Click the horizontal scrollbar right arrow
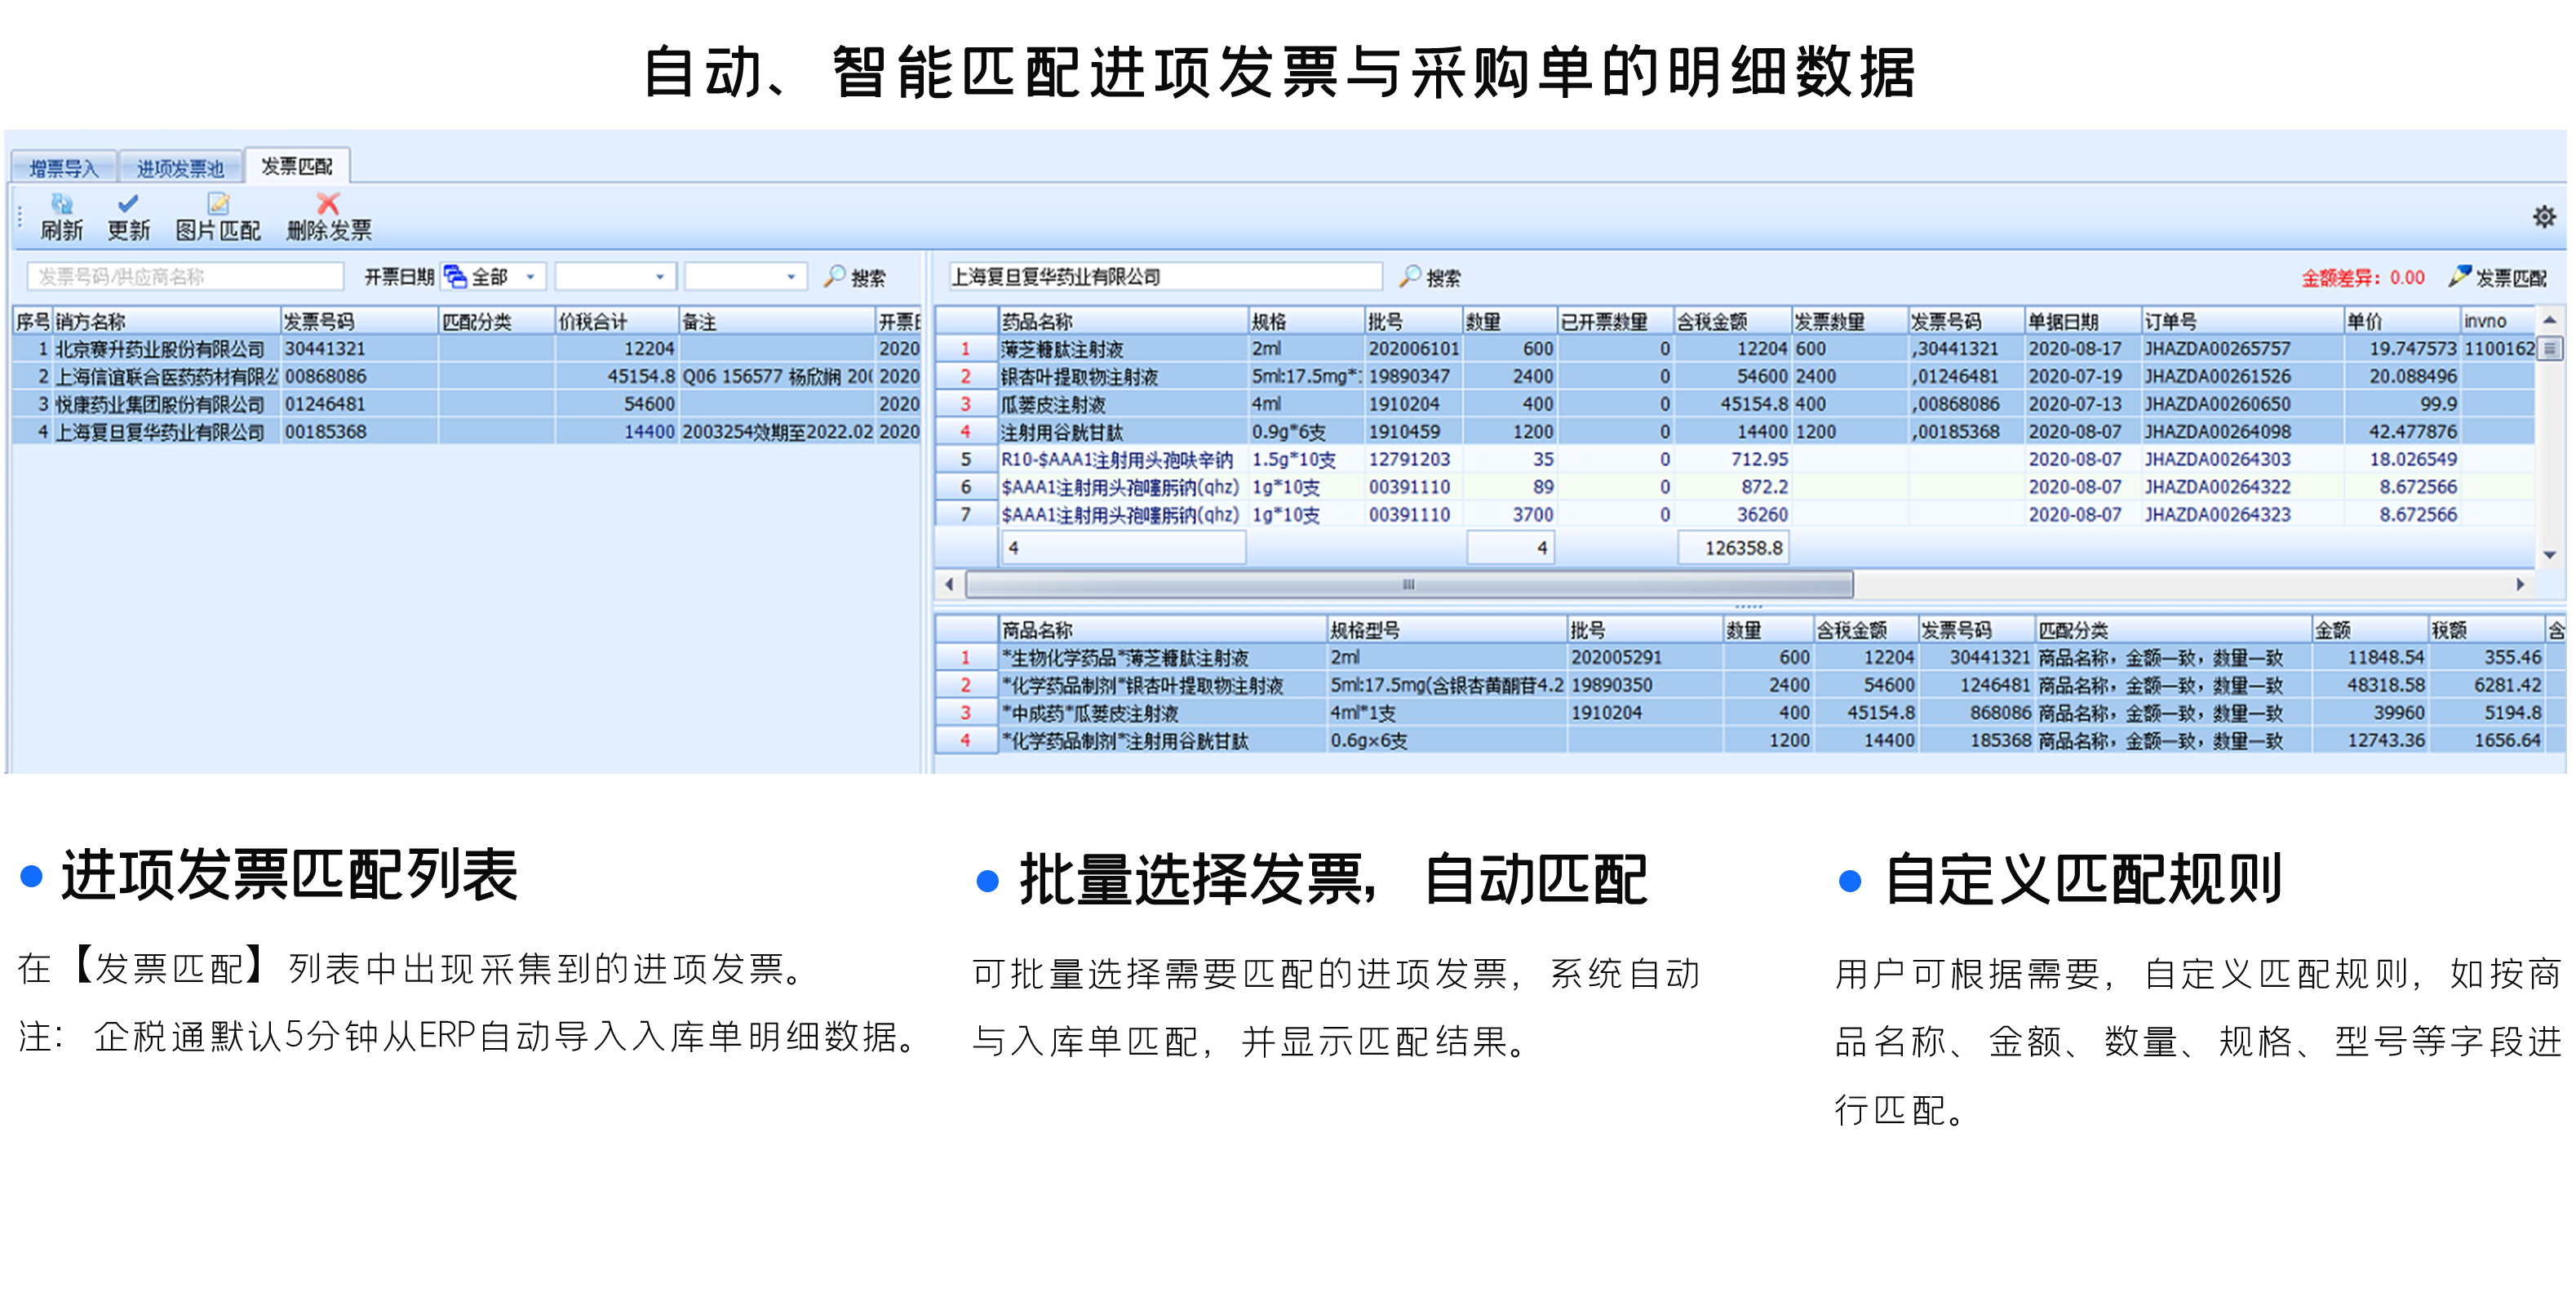The height and width of the screenshot is (1315, 2576). tap(2520, 584)
